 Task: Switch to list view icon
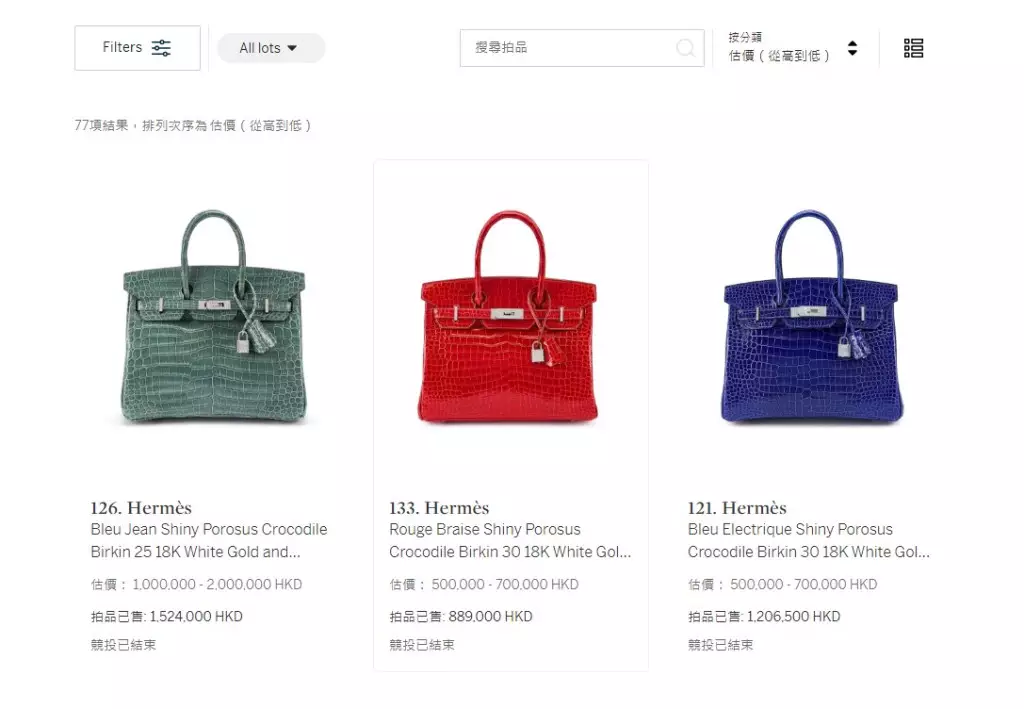coord(913,48)
